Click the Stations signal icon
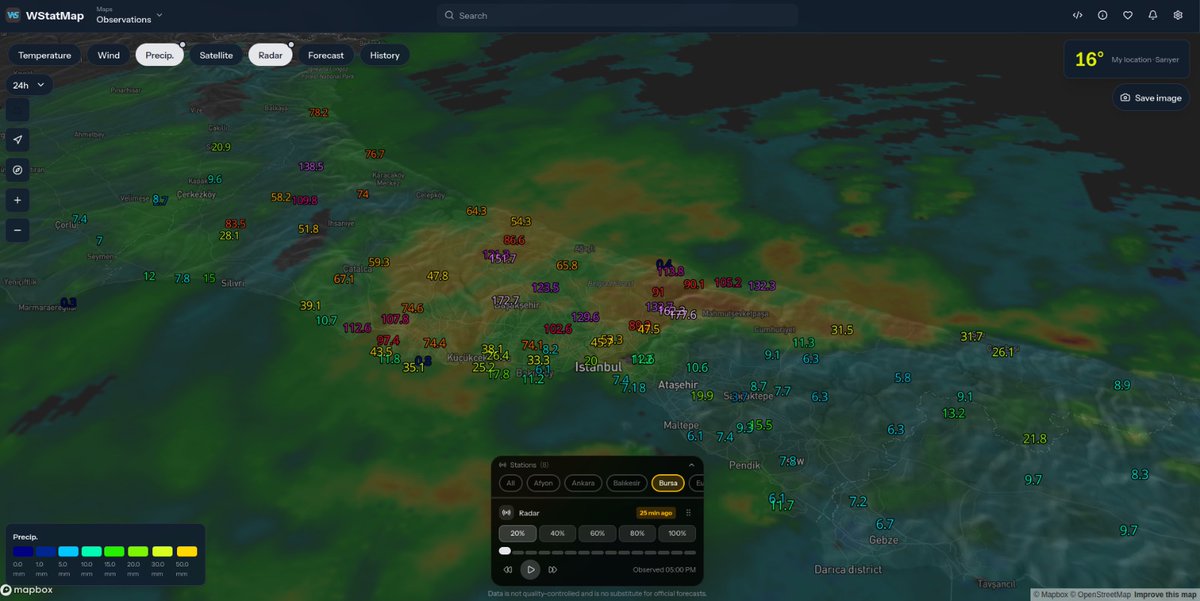 tap(503, 465)
